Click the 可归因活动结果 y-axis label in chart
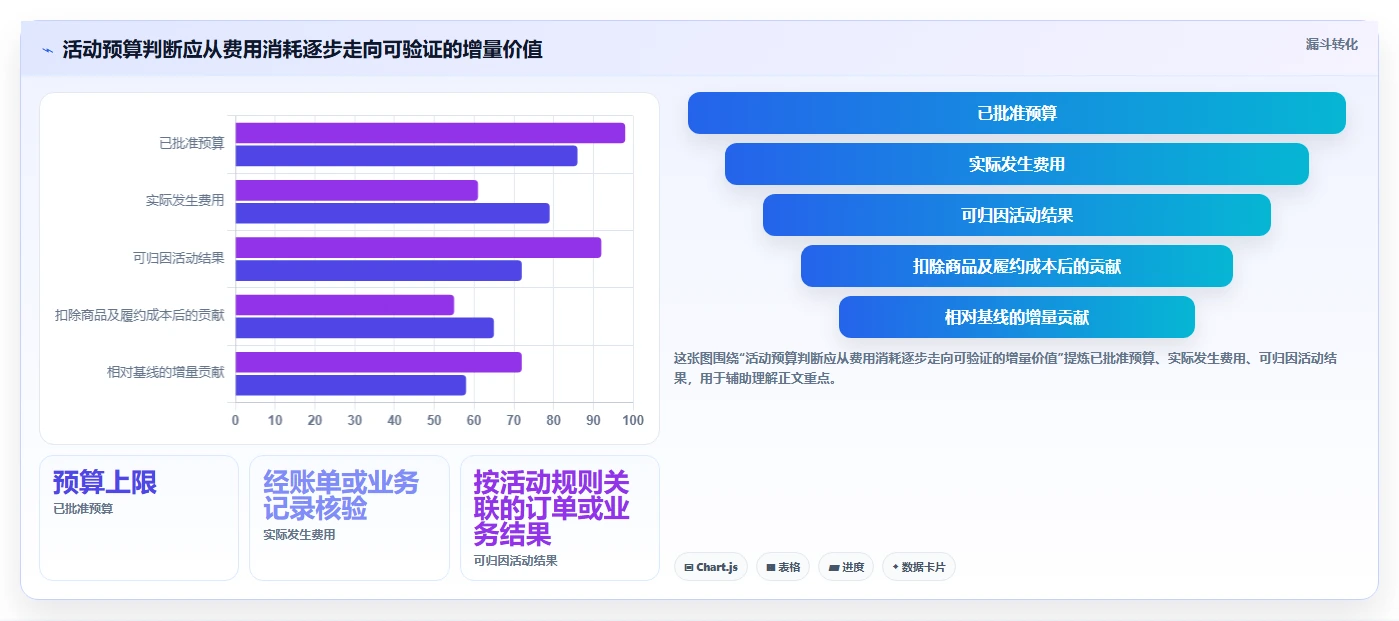 click(178, 258)
